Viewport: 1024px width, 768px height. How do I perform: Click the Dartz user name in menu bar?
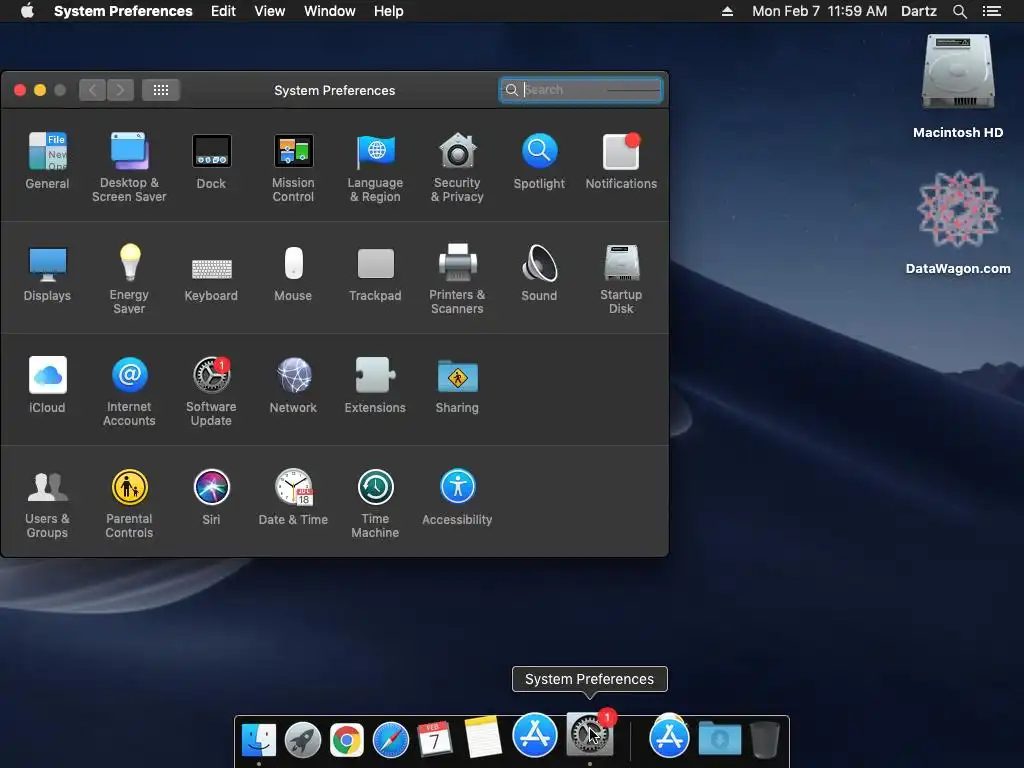pyautogui.click(x=919, y=11)
